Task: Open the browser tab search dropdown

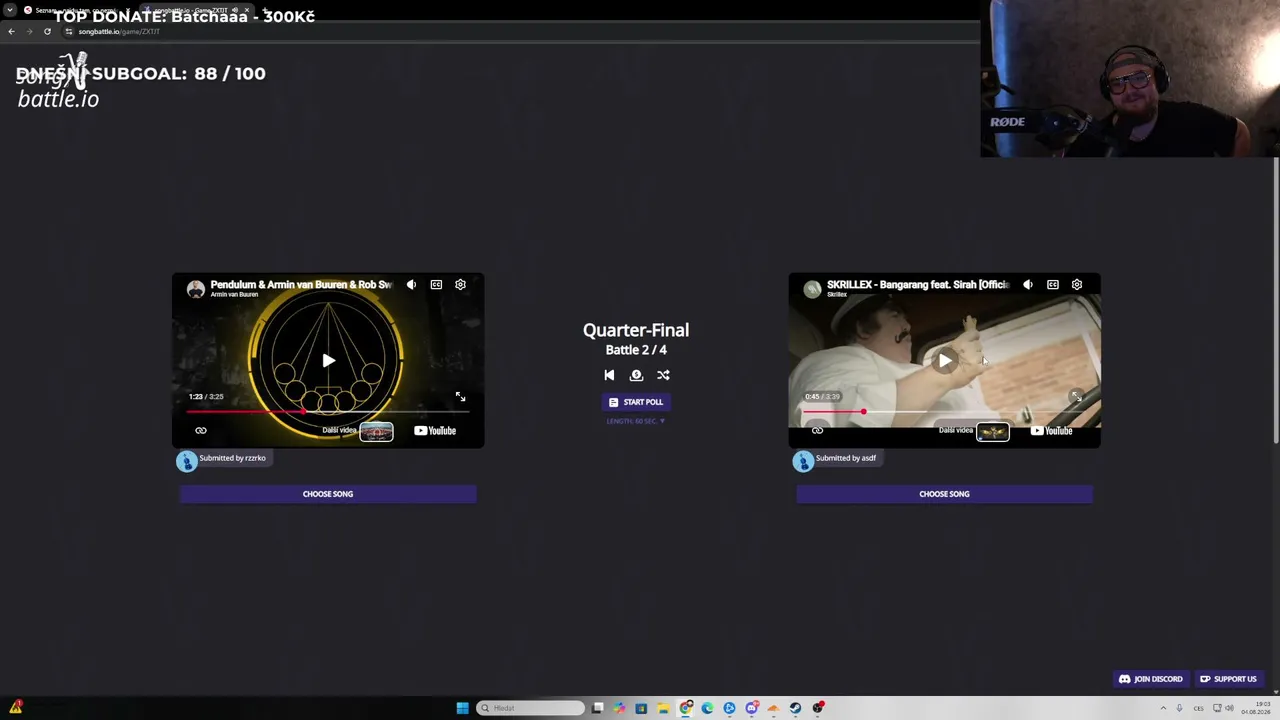Action: tap(9, 10)
